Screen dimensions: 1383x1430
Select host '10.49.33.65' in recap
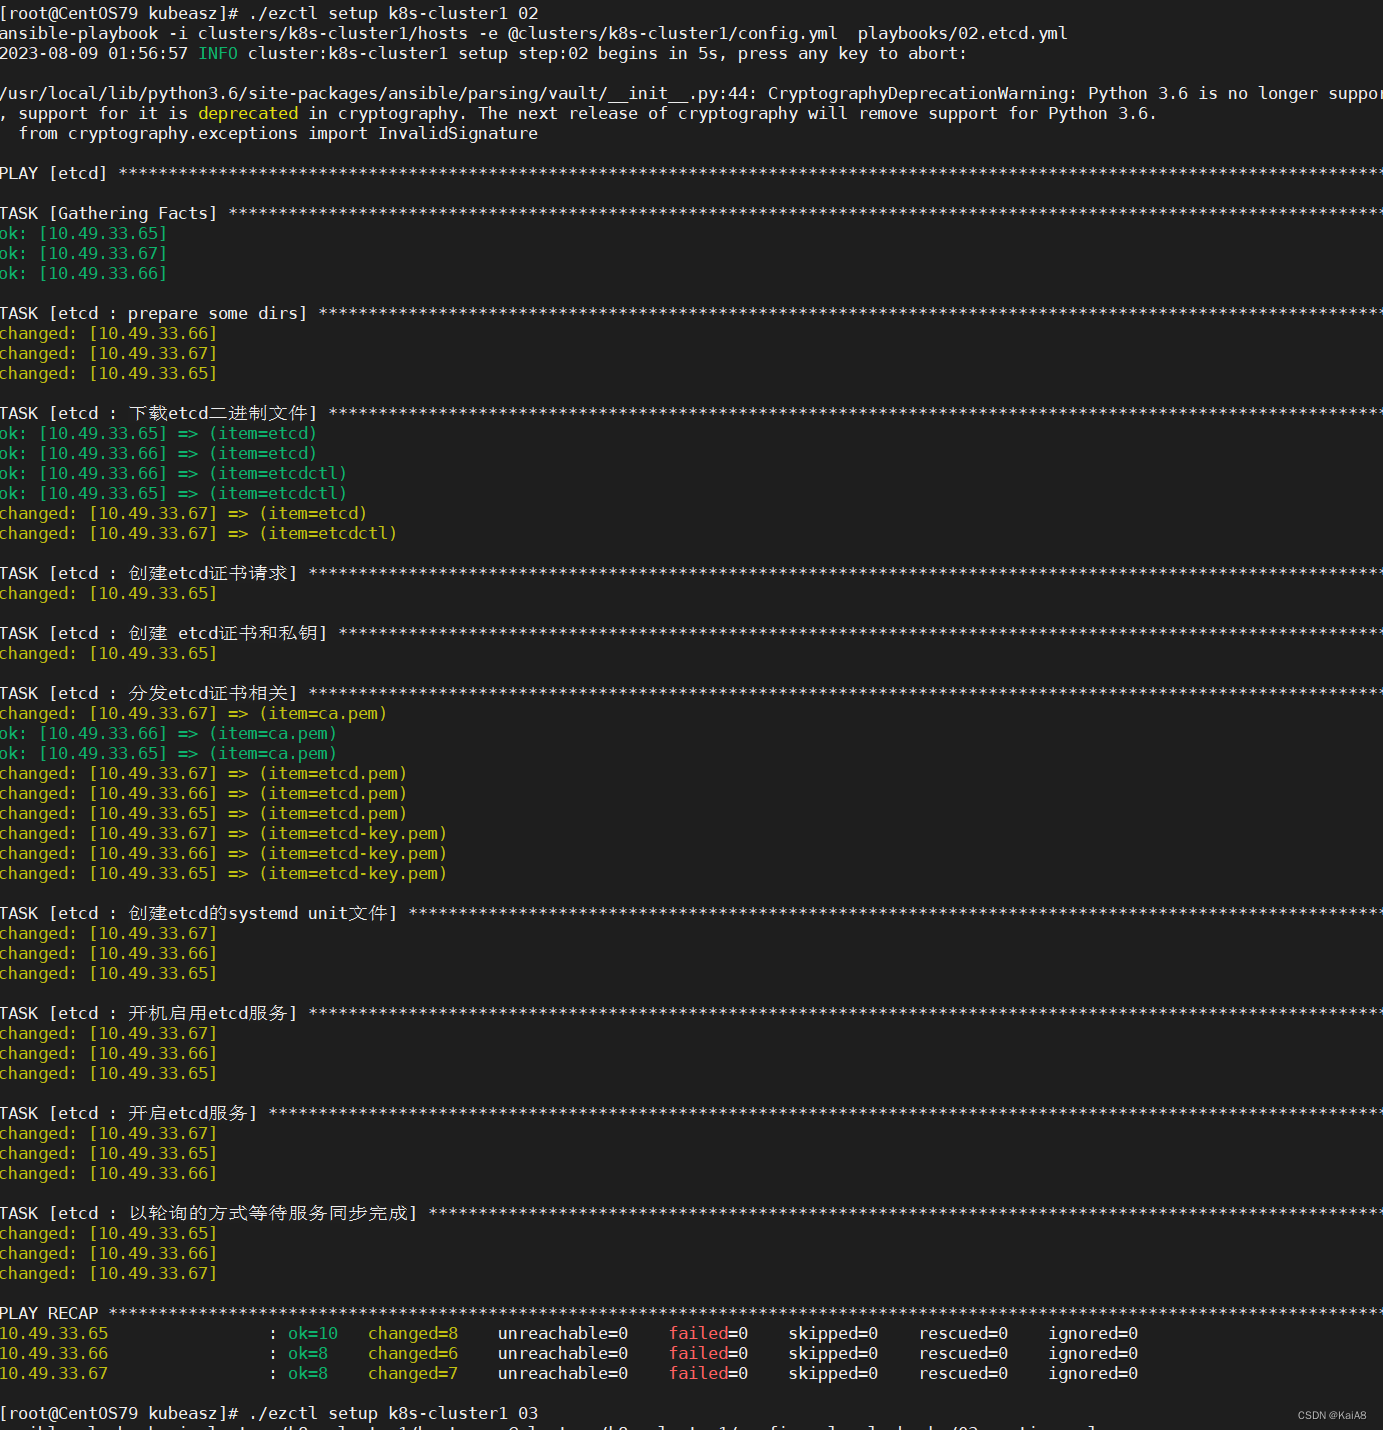54,1333
